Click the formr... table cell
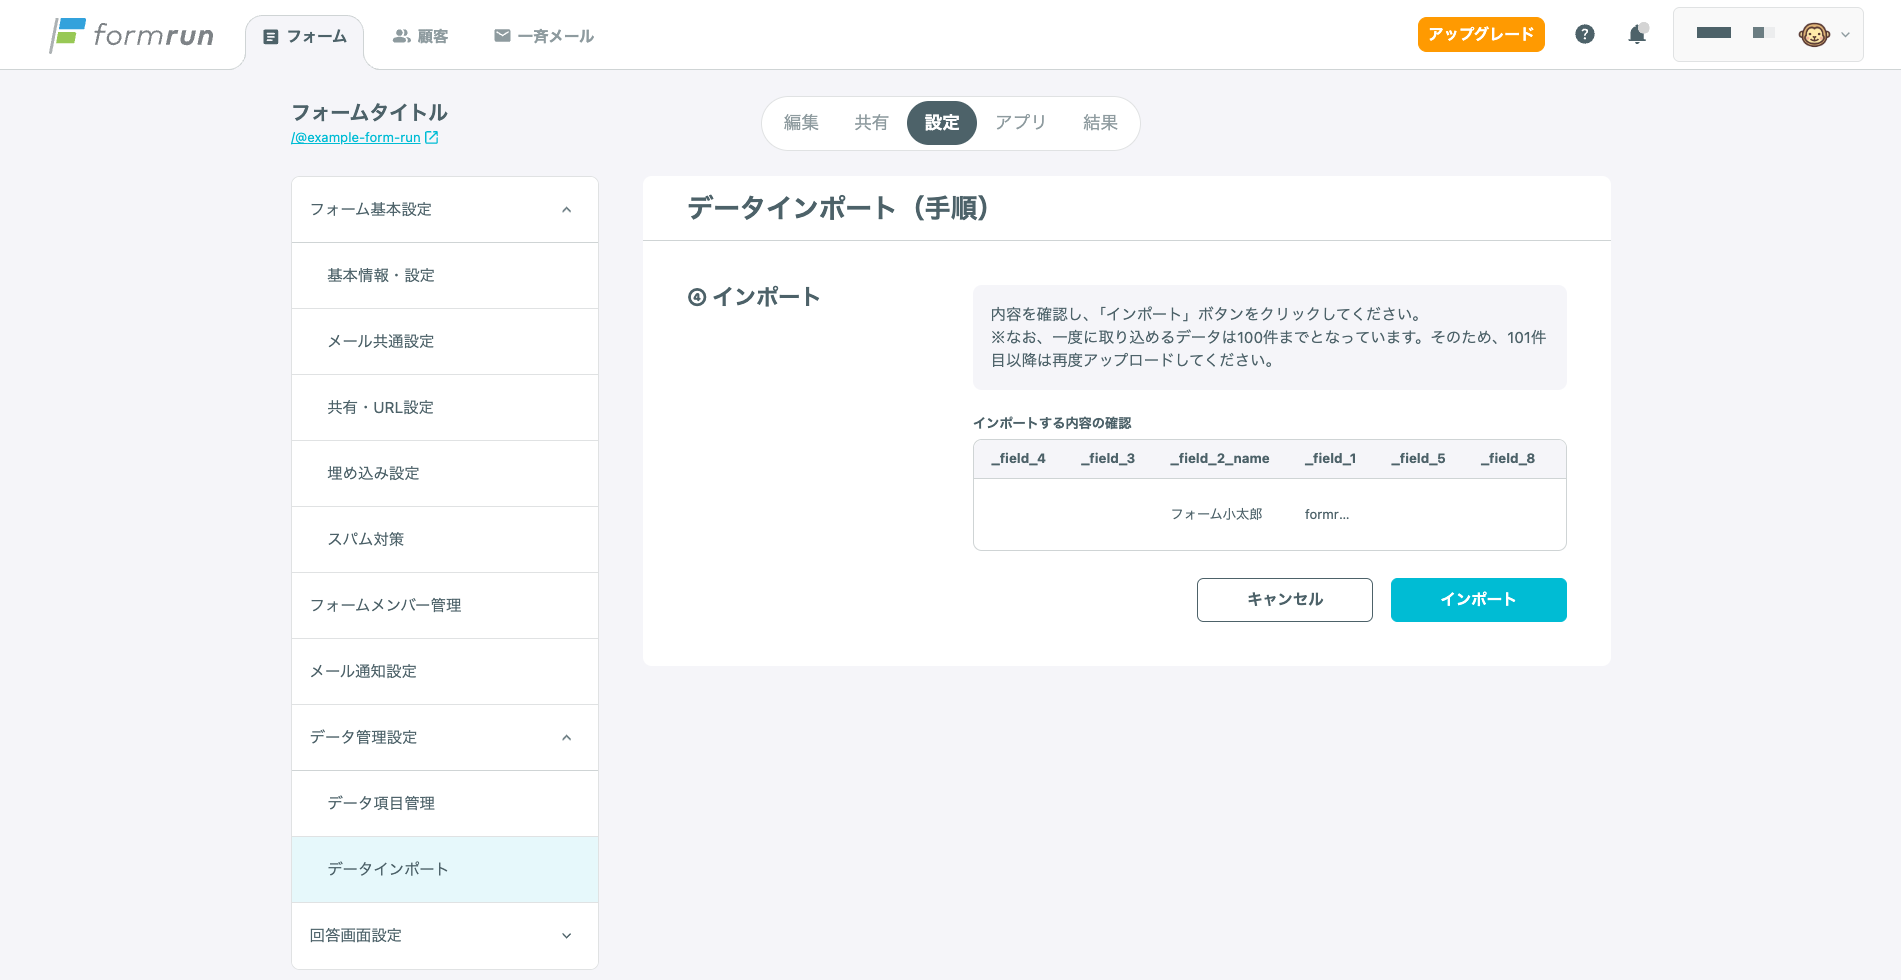1901x980 pixels. coord(1327,515)
